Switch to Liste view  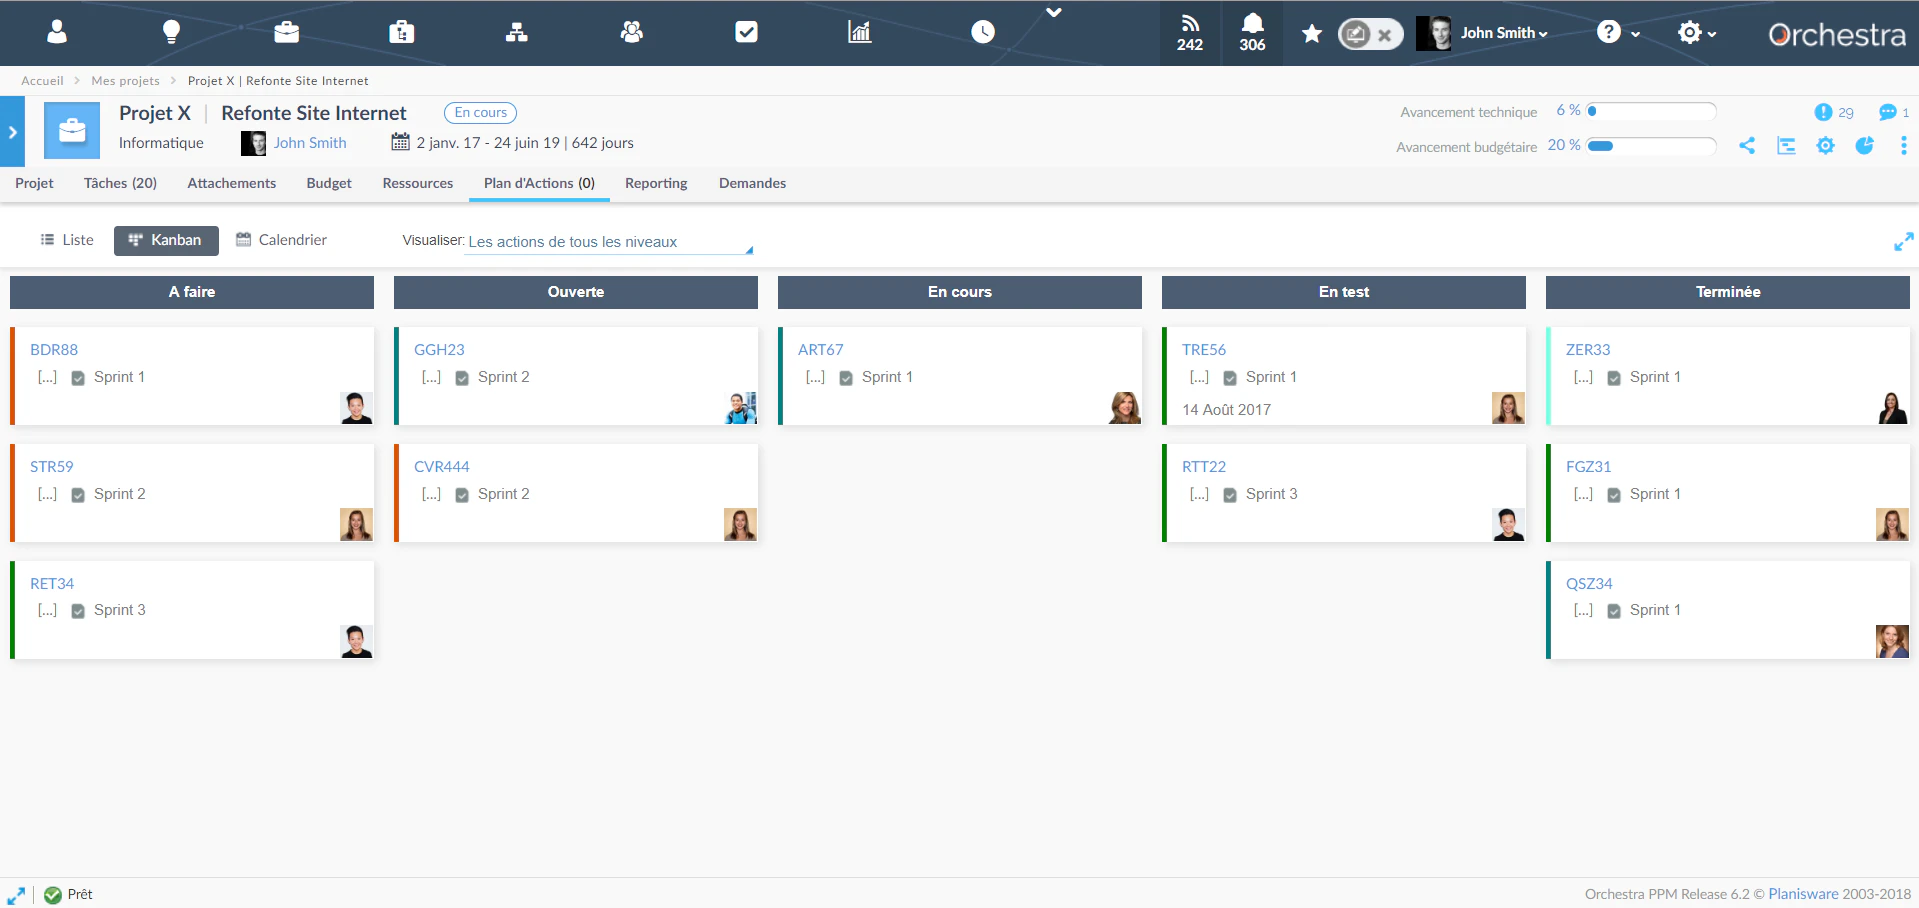[x=67, y=240]
